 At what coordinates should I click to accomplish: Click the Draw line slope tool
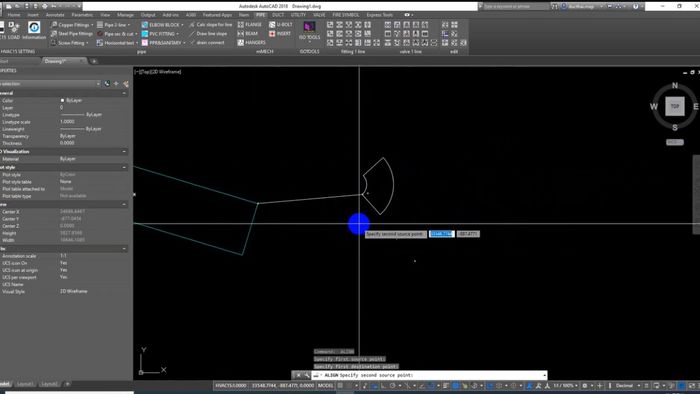tap(208, 34)
